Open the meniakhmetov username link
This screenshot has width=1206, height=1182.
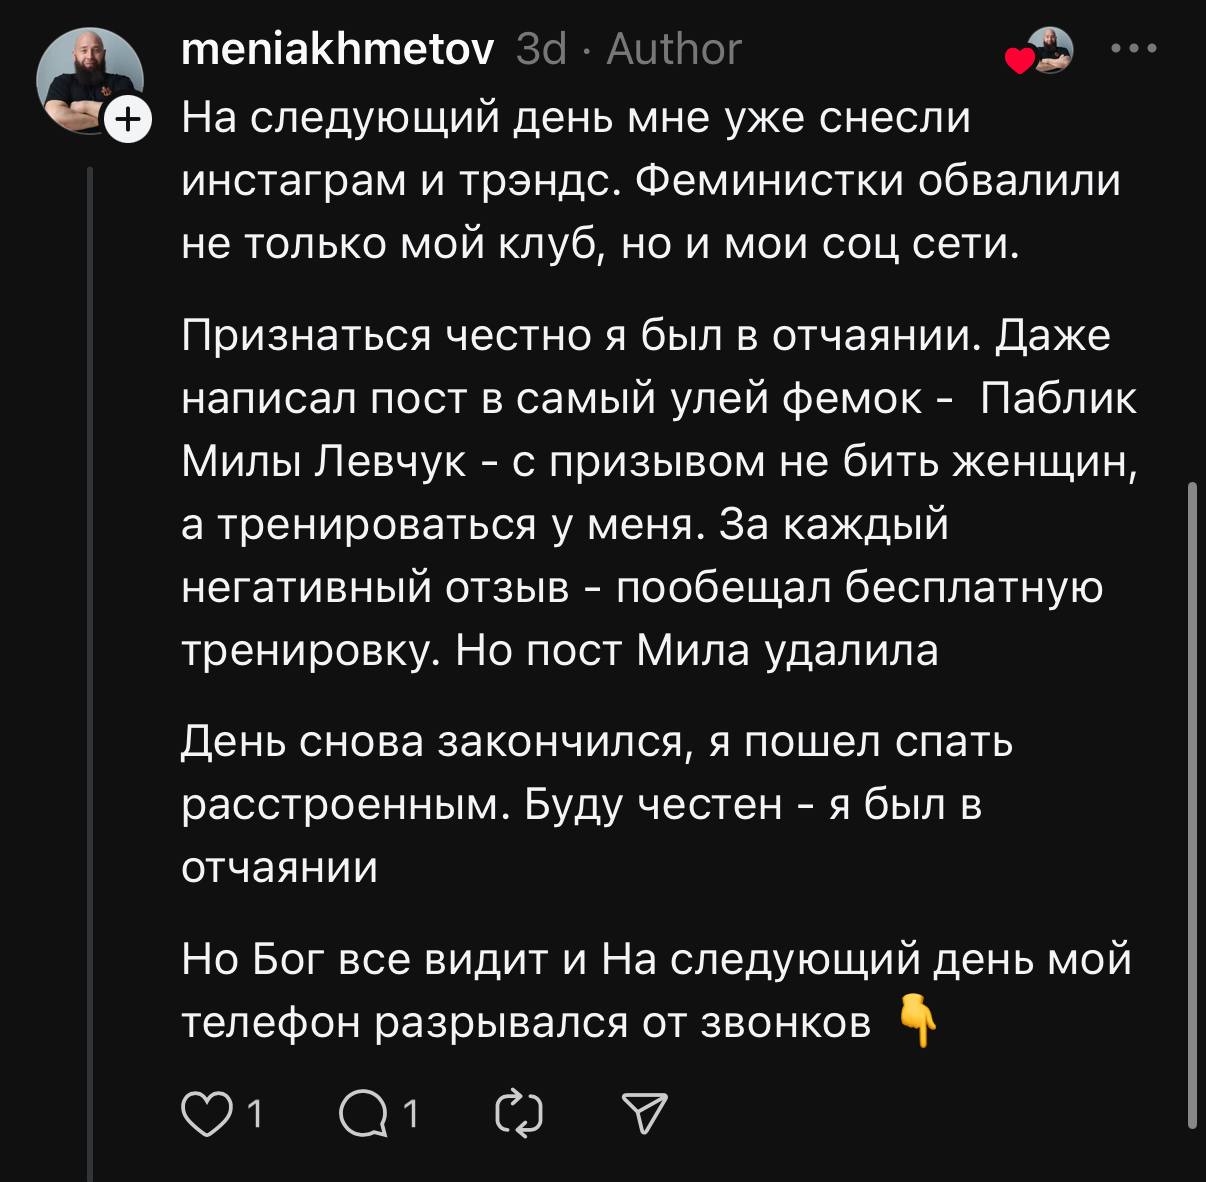pos(338,48)
